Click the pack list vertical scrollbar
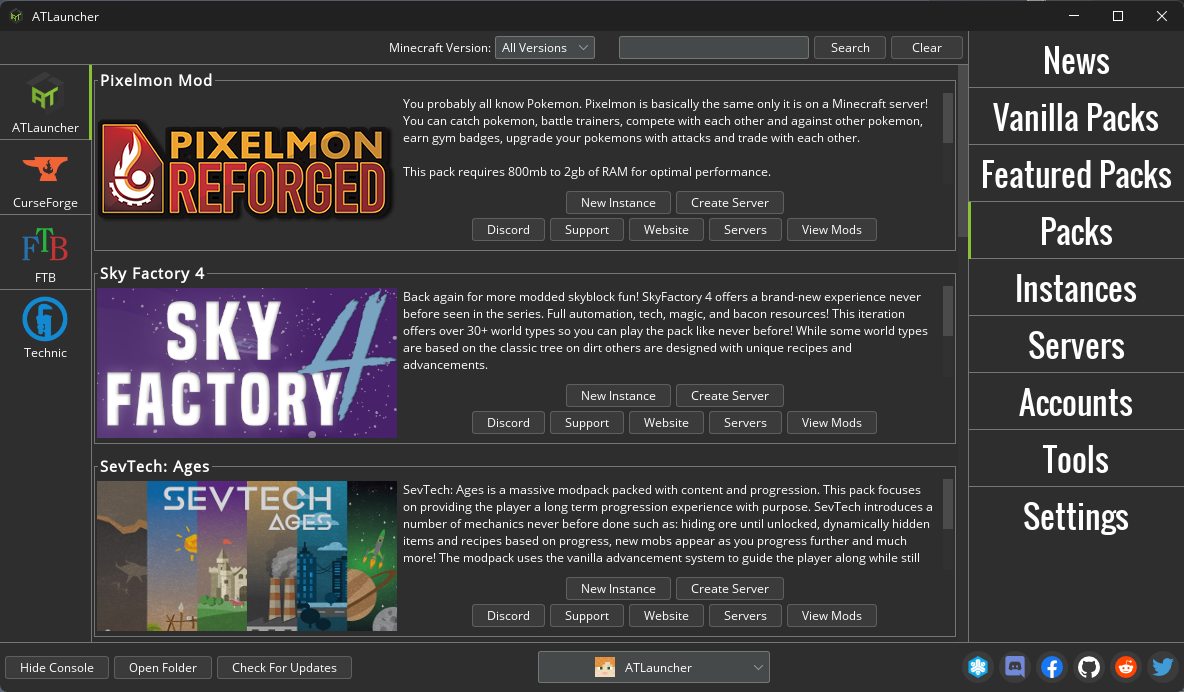 click(963, 151)
